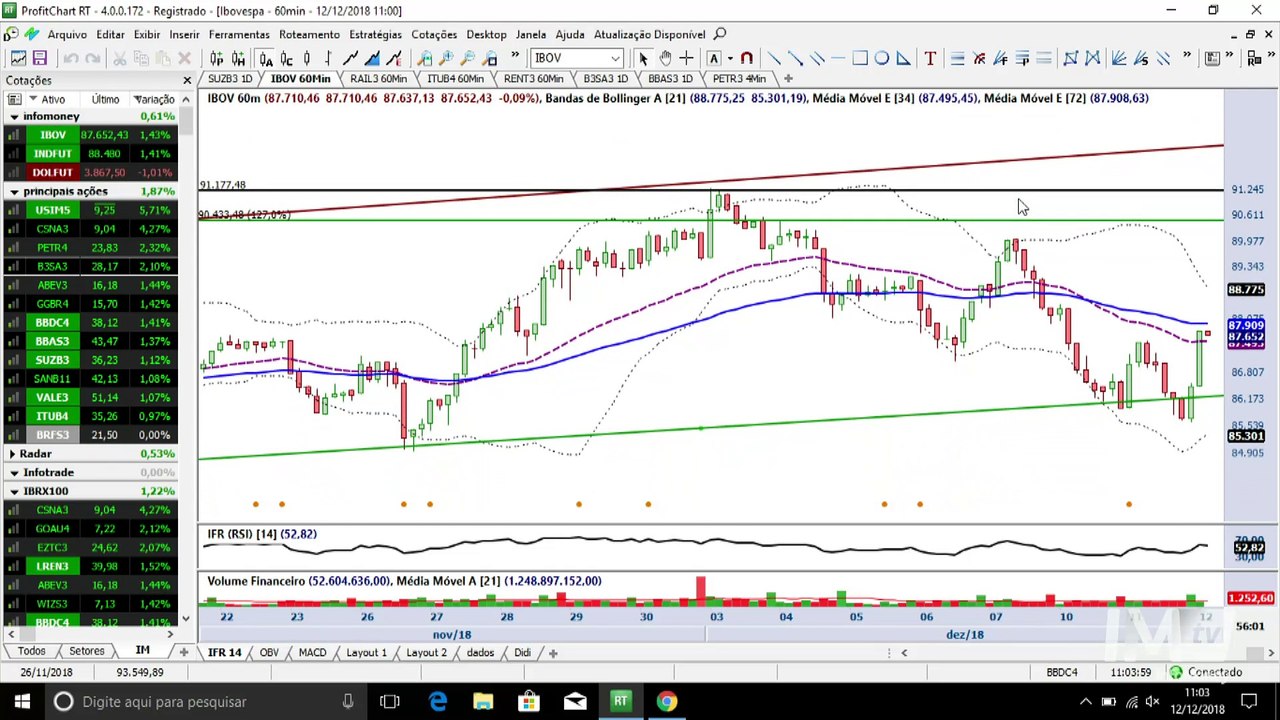Screen dimensions: 1280x720
Task: Open Google Chrome from taskbar
Action: pos(667,701)
